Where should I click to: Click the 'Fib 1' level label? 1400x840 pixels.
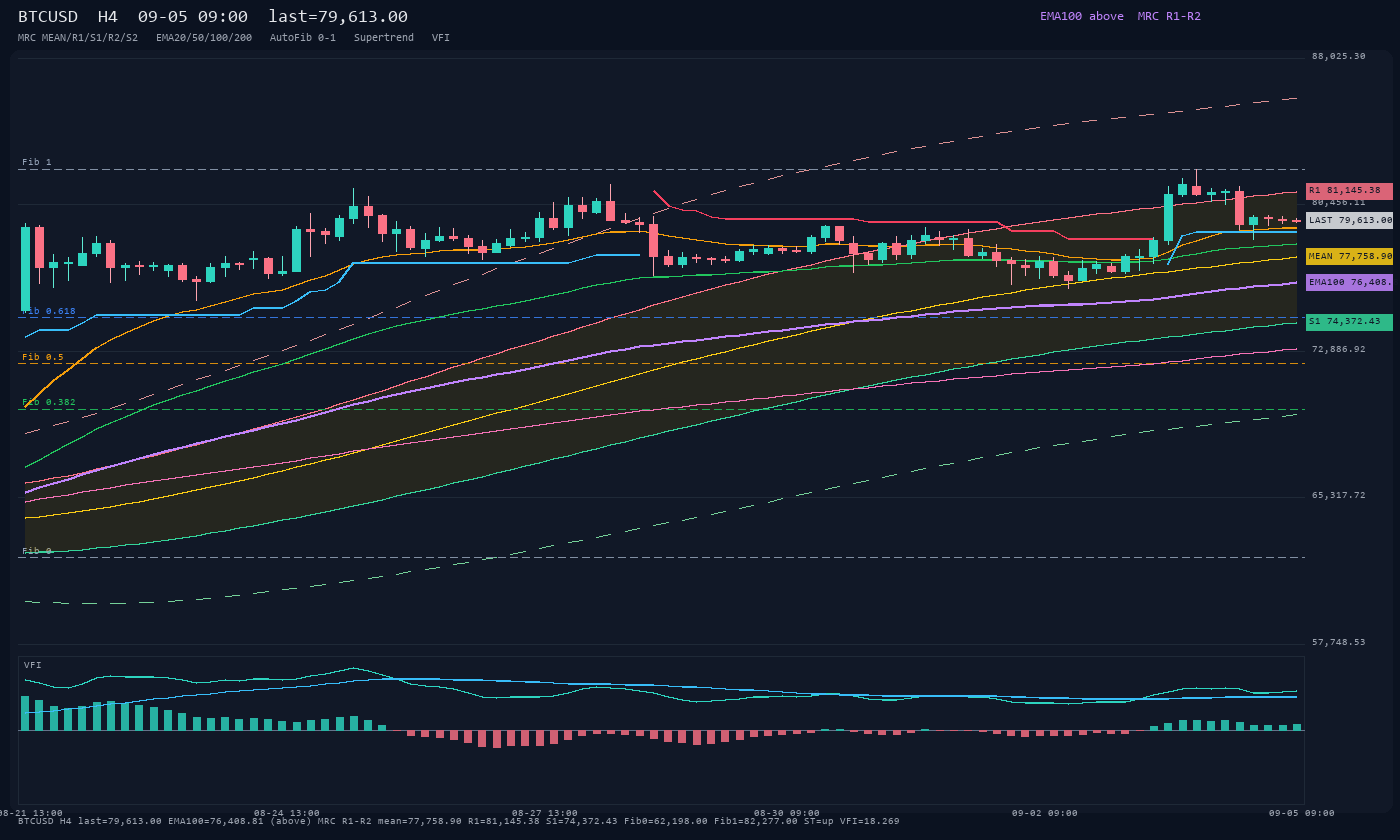pos(37,162)
